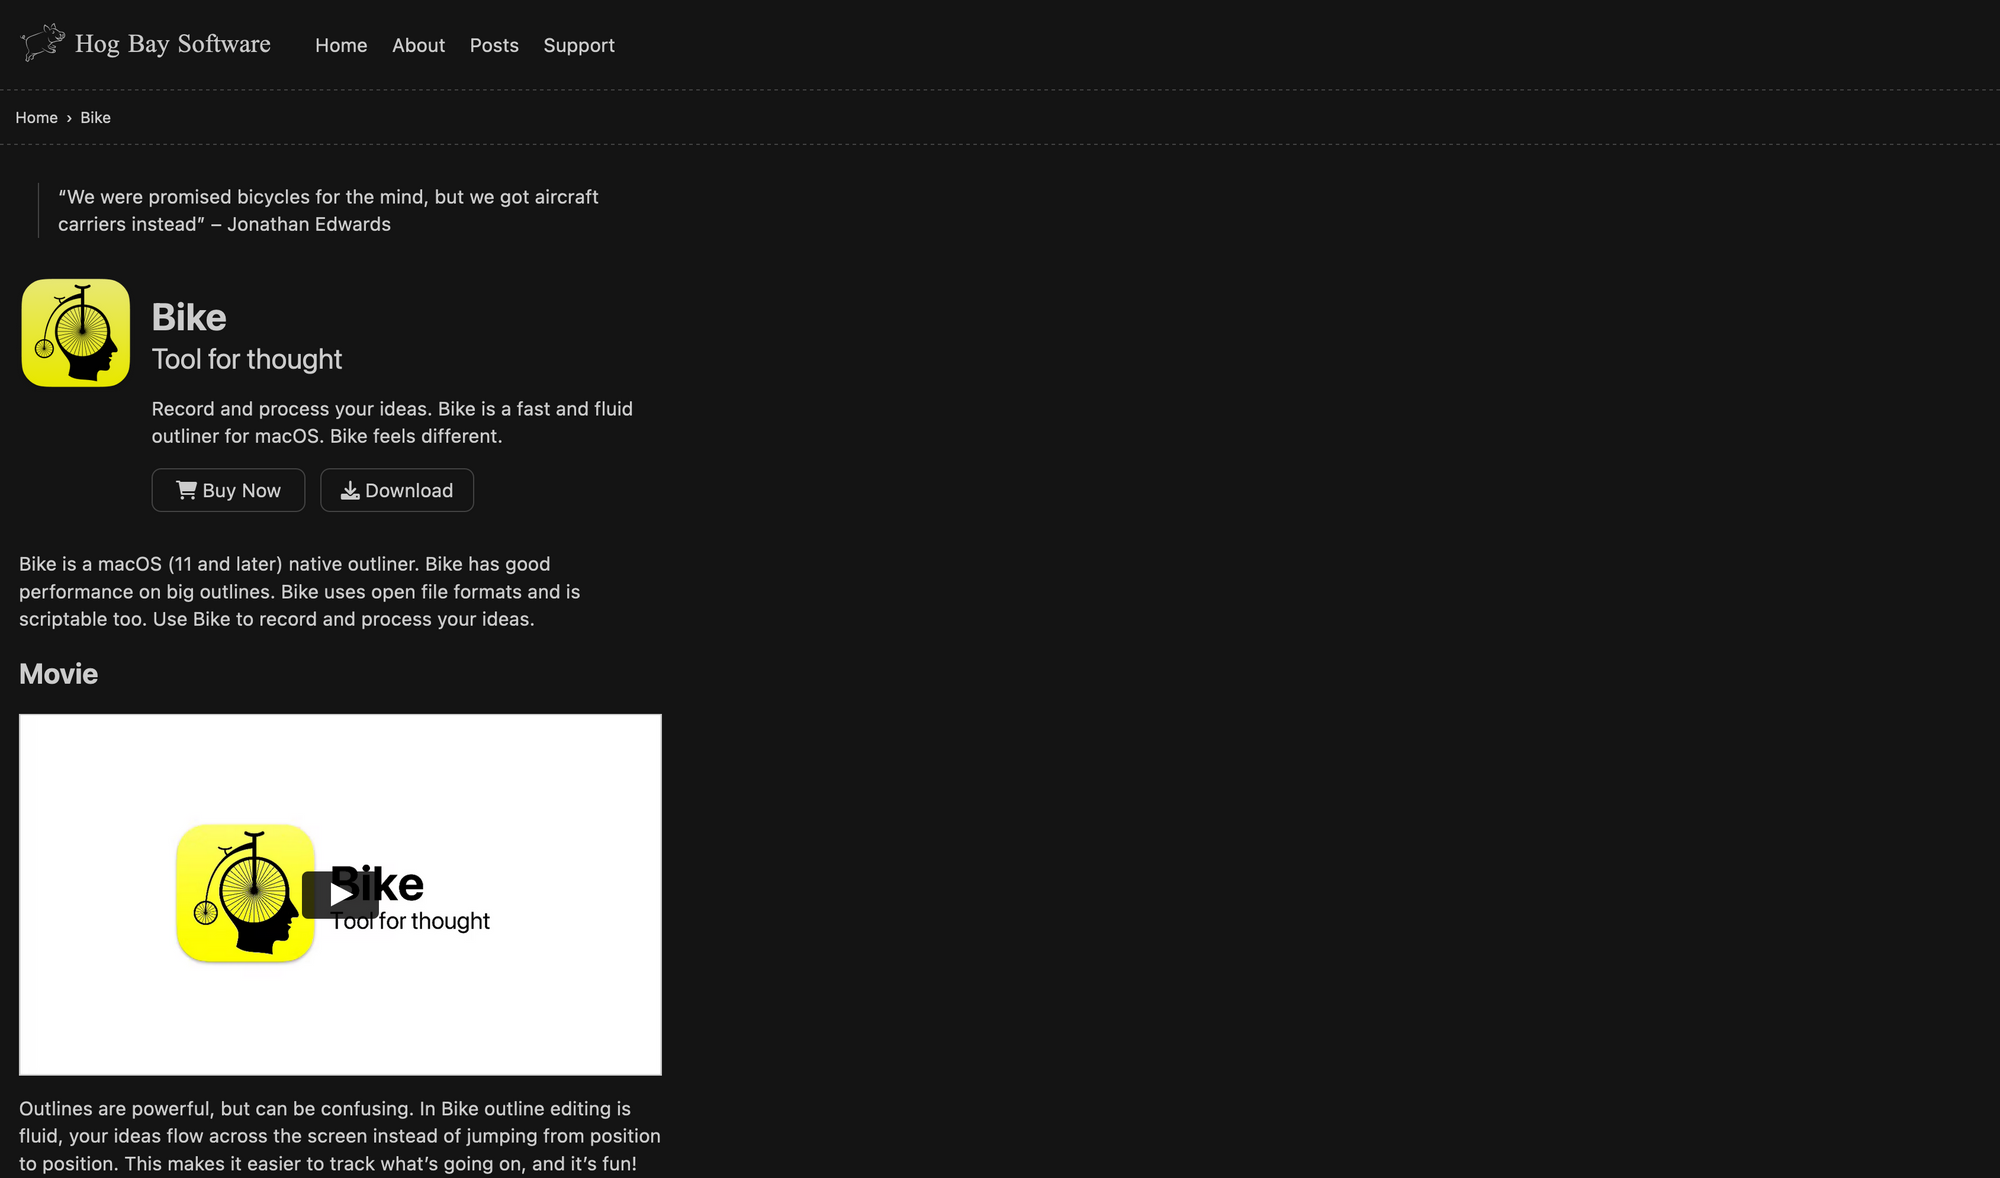Click the Bike breadcrumb item

[95, 118]
